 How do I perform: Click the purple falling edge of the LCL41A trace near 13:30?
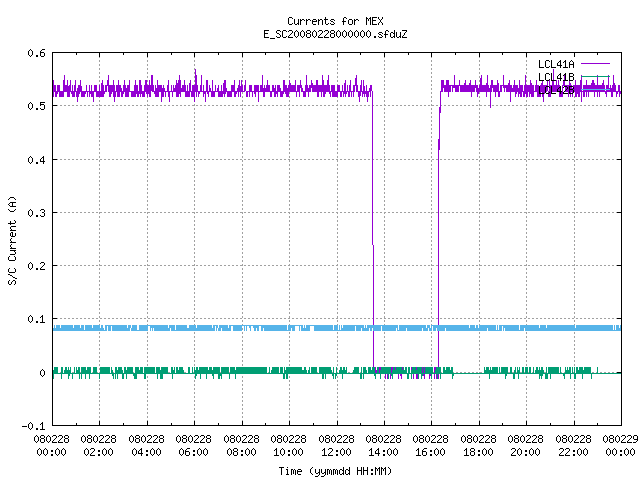click(373, 229)
